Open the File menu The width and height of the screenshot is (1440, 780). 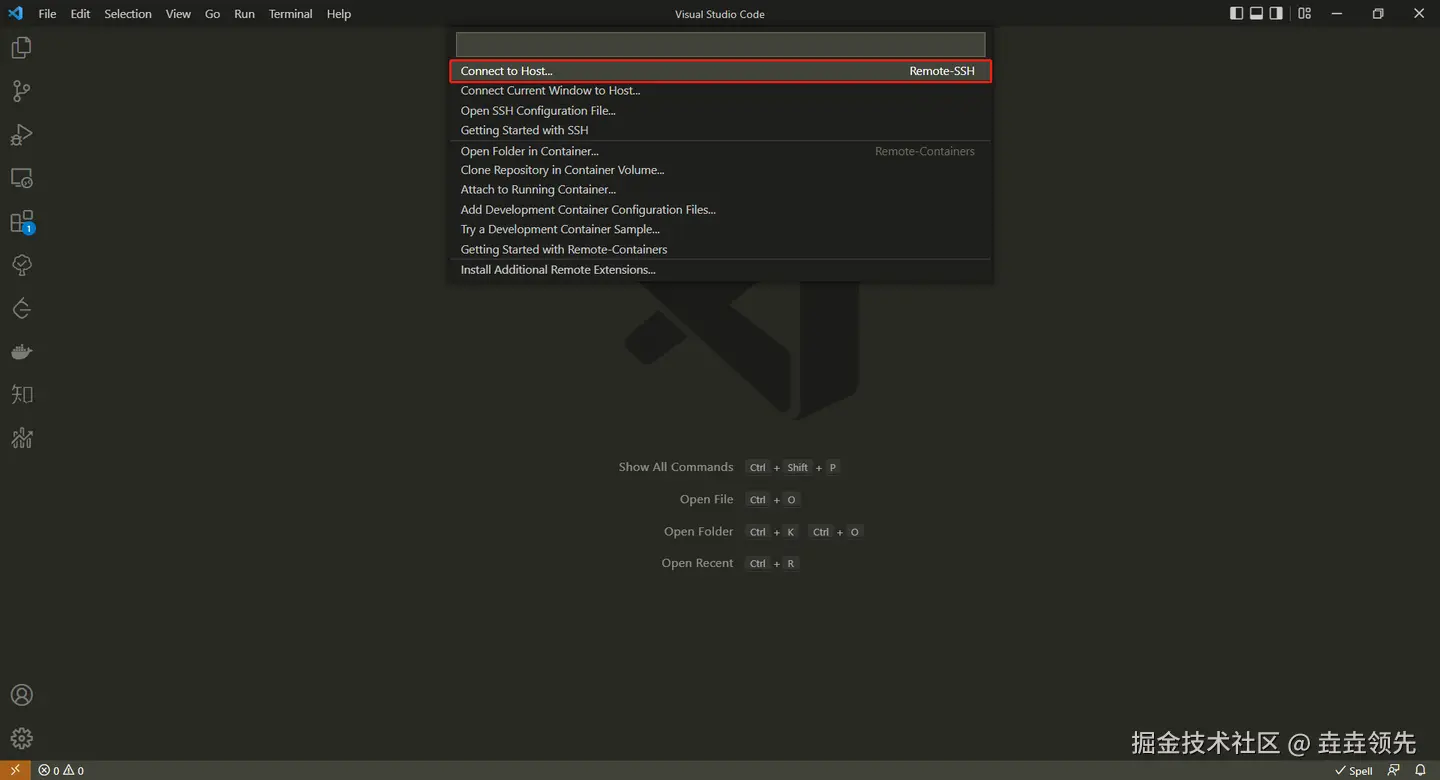click(x=47, y=14)
